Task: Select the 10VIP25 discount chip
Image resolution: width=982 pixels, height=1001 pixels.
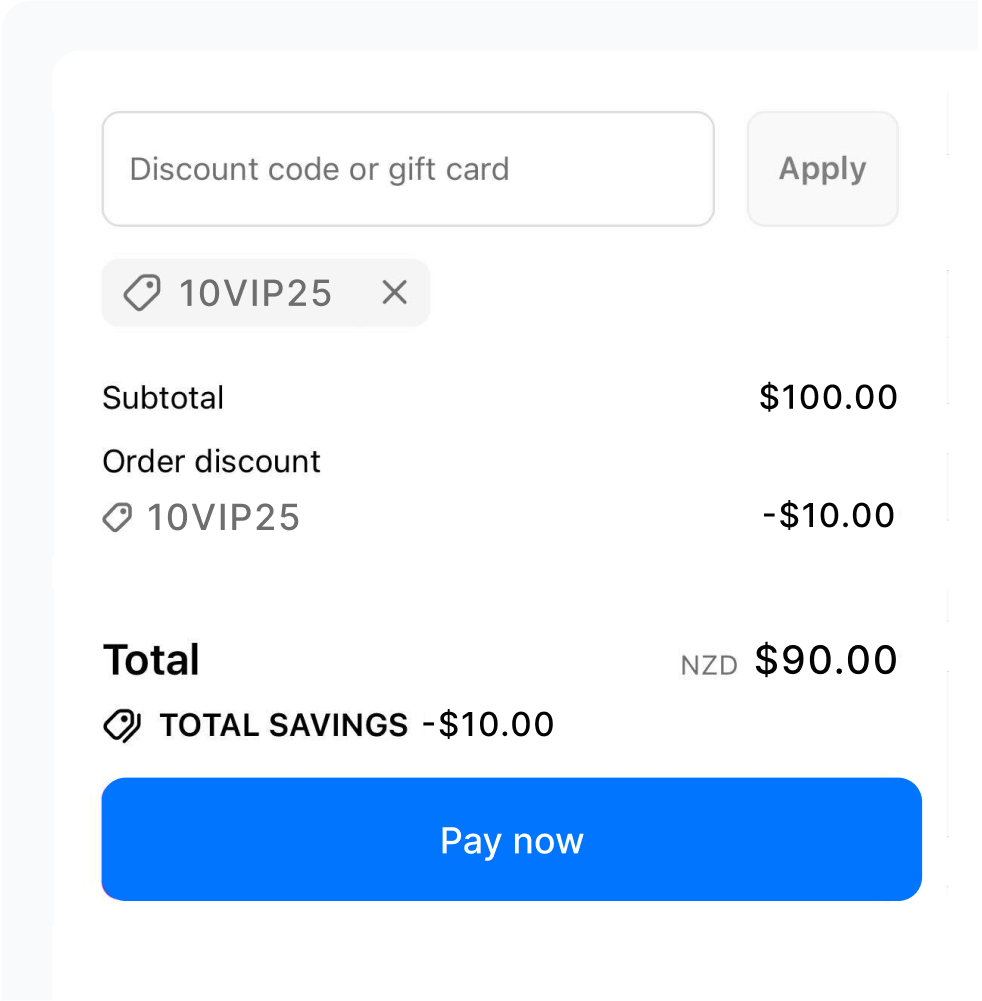Action: pos(265,292)
